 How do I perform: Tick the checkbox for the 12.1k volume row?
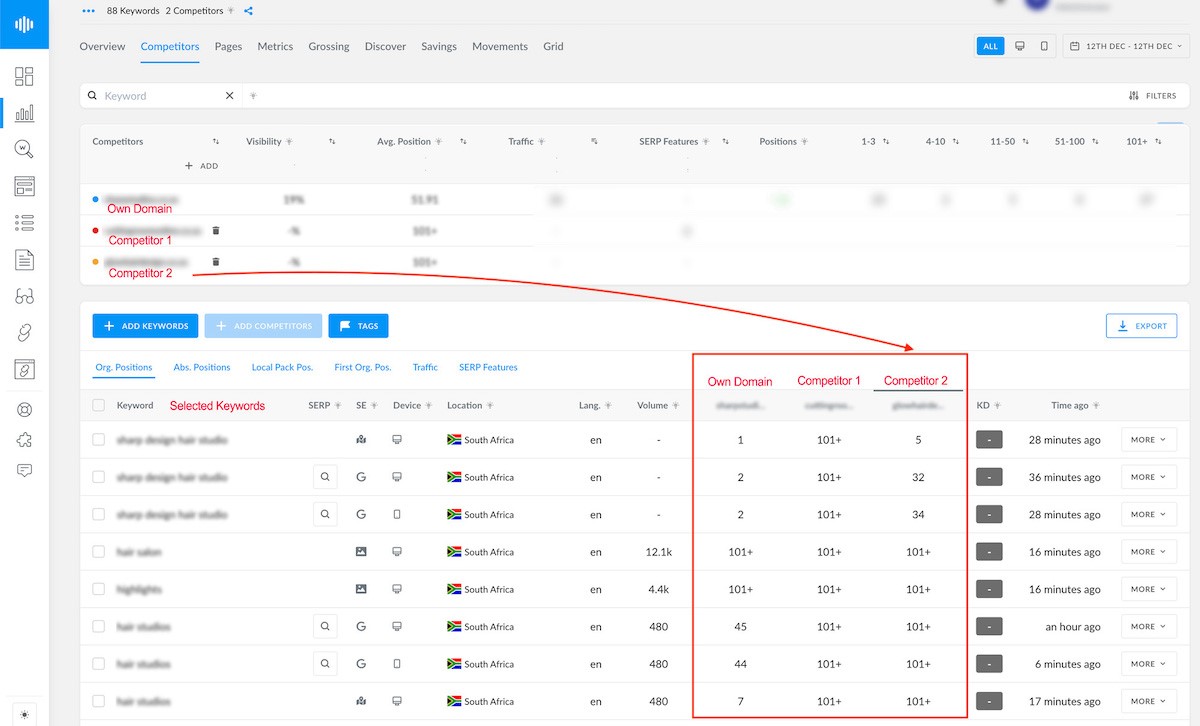98,552
